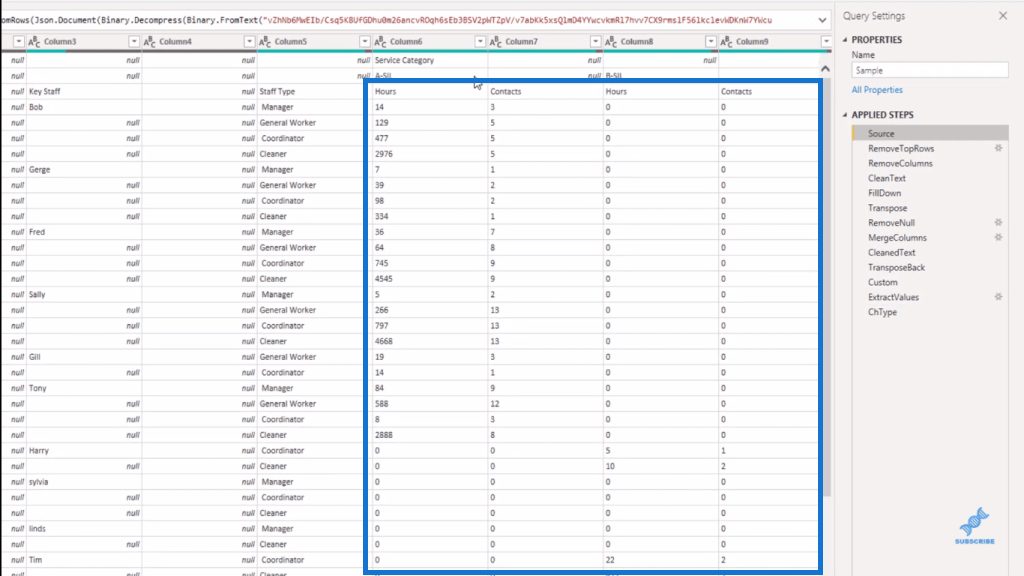Screen dimensions: 1024x576
Task: Click the Column5 data type icon
Action: coord(265,42)
